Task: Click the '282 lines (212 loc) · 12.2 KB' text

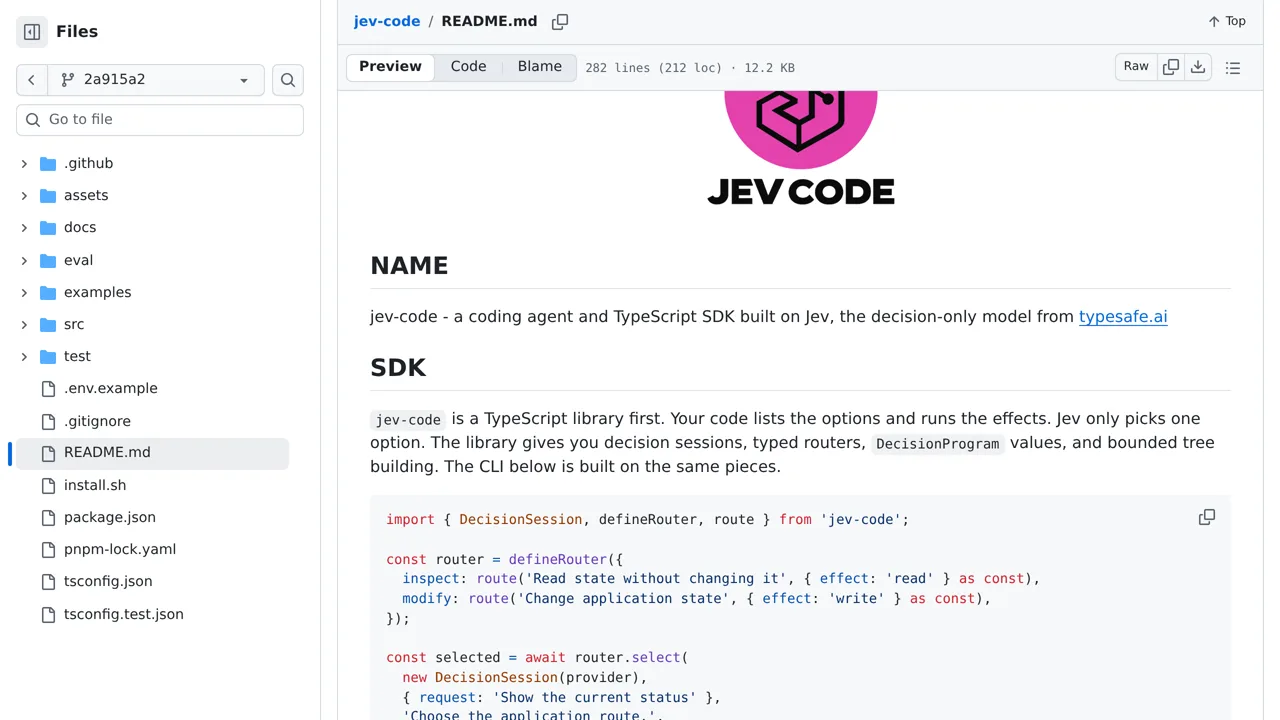Action: pos(690,68)
